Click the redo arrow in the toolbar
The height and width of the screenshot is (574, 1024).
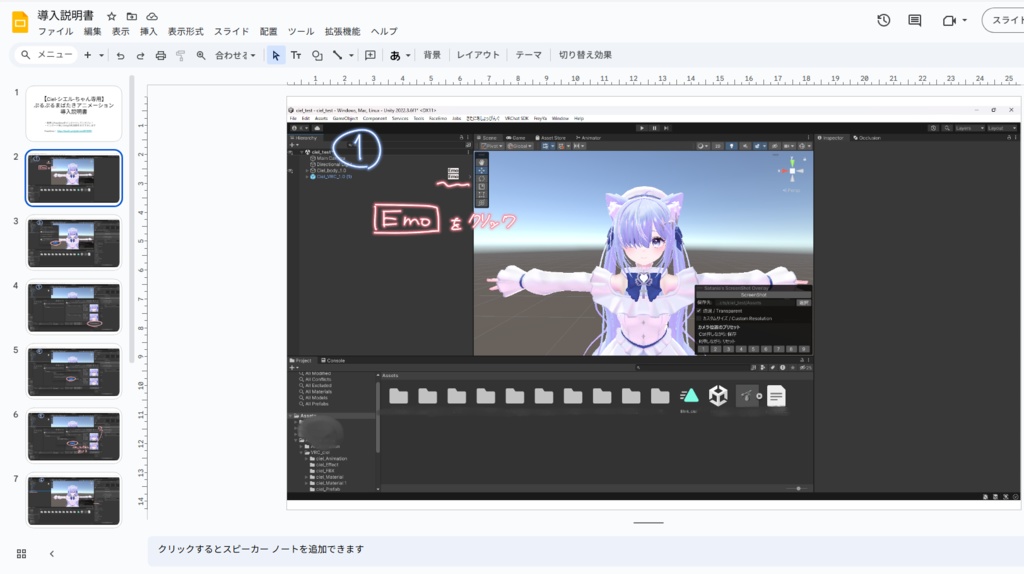(140, 56)
